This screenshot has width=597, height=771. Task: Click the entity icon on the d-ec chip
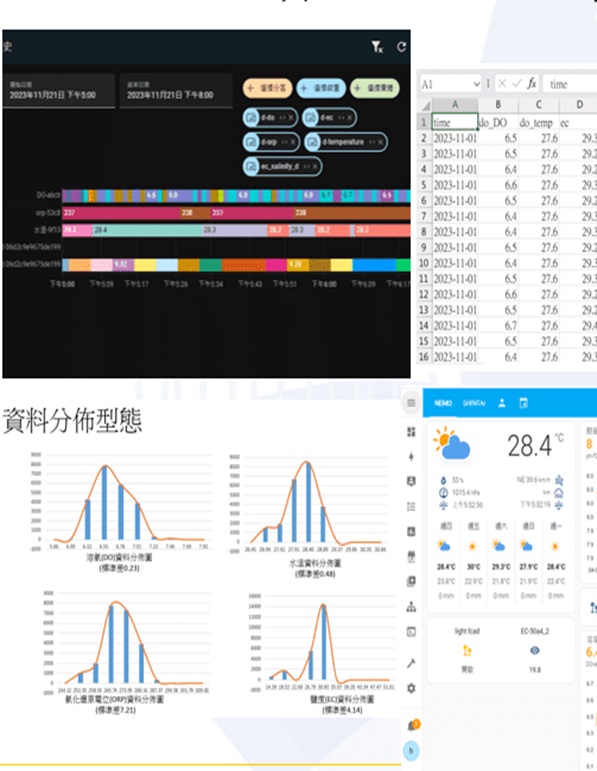pyautogui.click(x=311, y=118)
